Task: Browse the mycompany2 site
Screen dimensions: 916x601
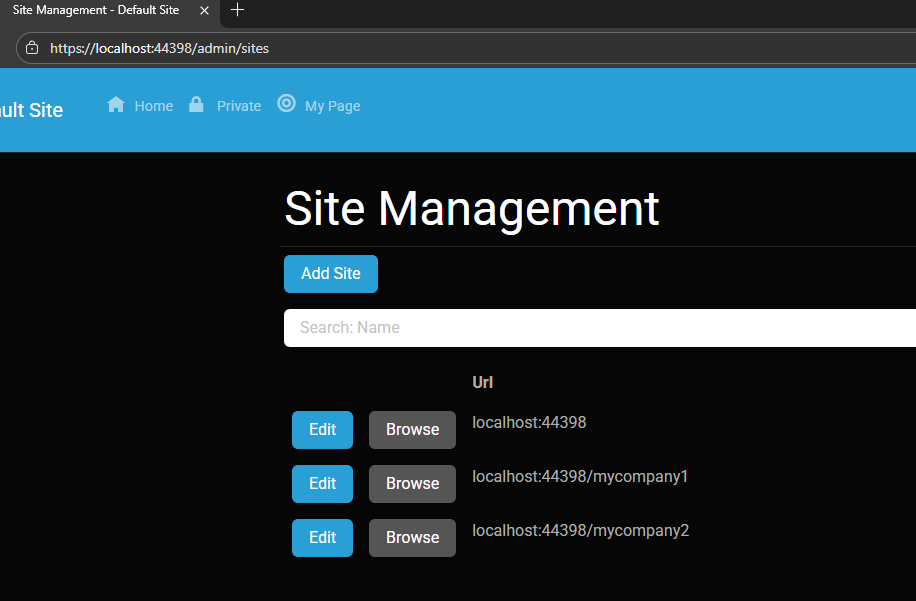Action: point(412,538)
